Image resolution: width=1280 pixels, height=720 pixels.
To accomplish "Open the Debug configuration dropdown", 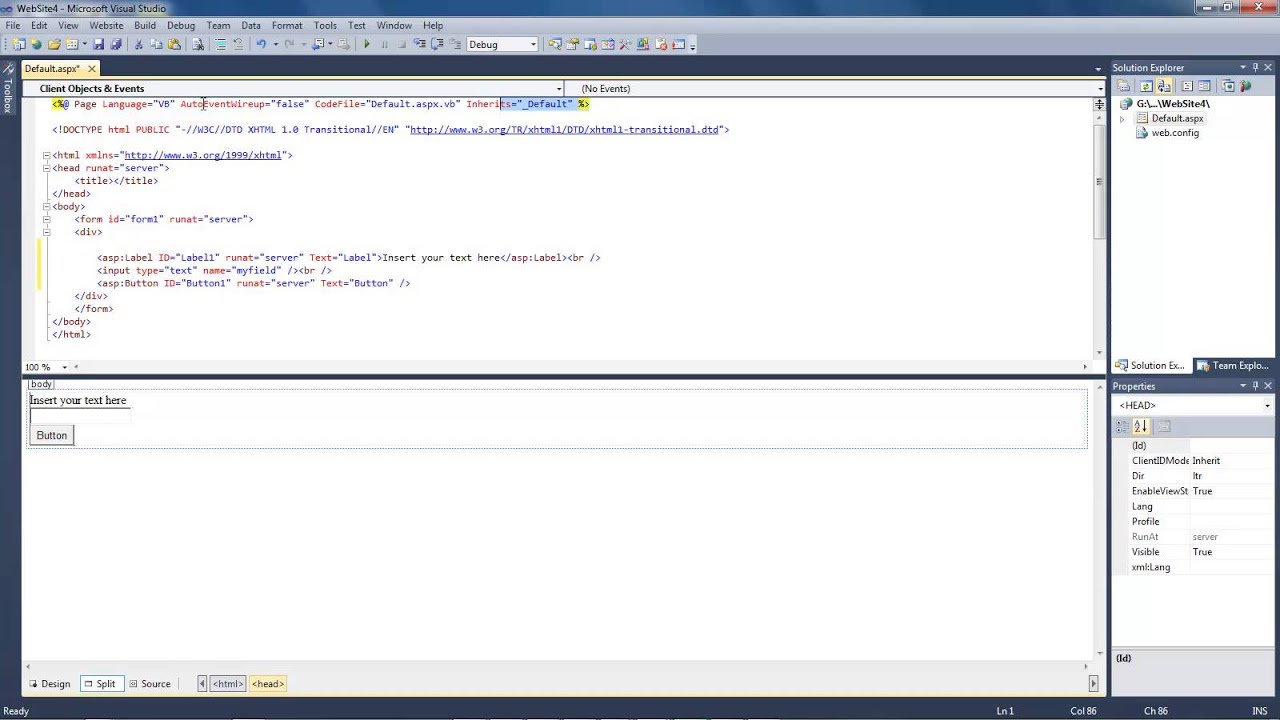I will pyautogui.click(x=533, y=44).
